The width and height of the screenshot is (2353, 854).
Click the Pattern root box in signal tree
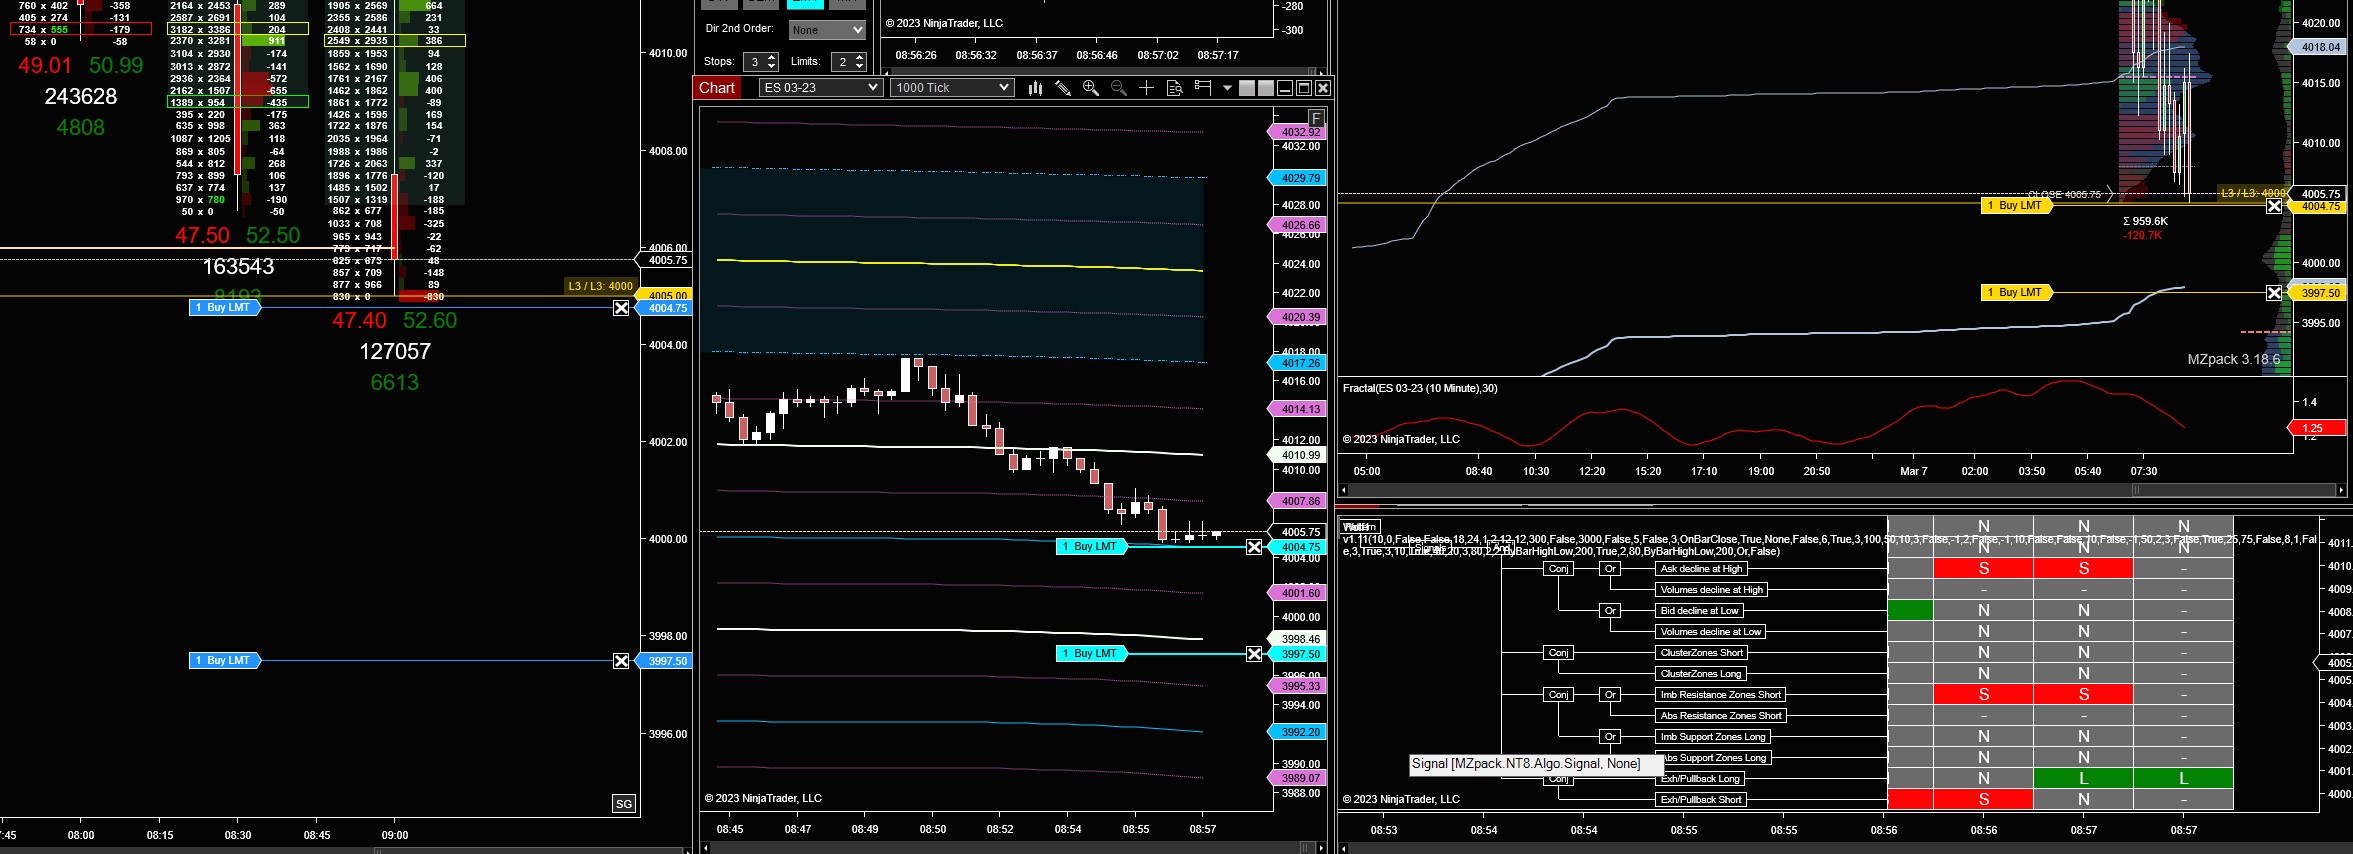[x=1358, y=527]
